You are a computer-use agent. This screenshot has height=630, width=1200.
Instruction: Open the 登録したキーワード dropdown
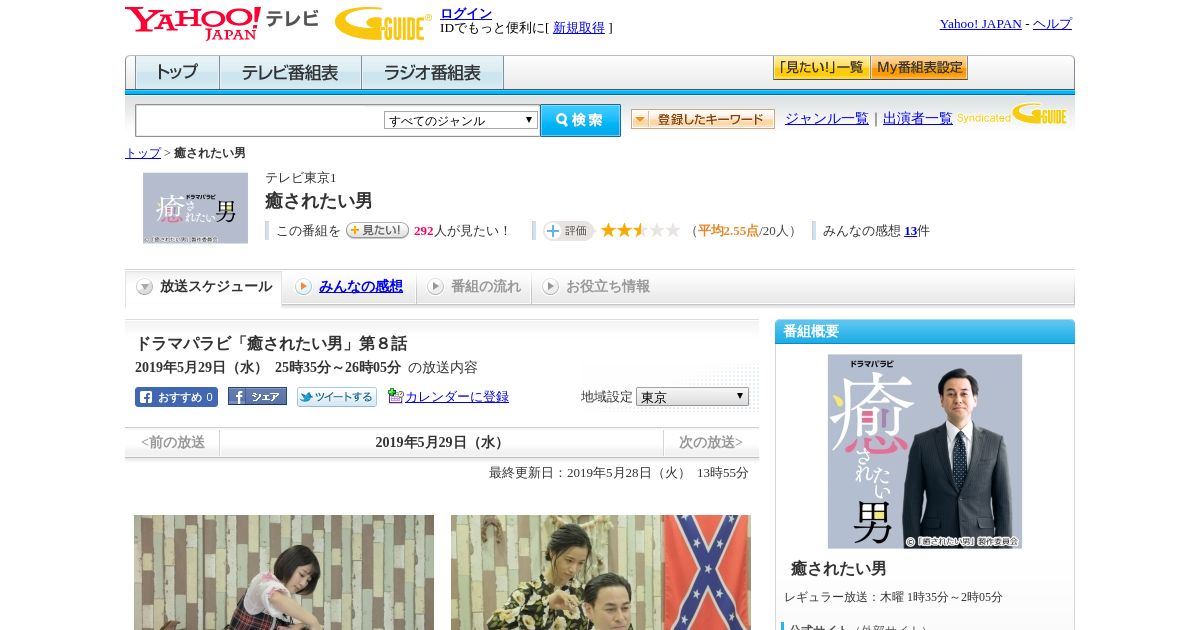click(703, 119)
